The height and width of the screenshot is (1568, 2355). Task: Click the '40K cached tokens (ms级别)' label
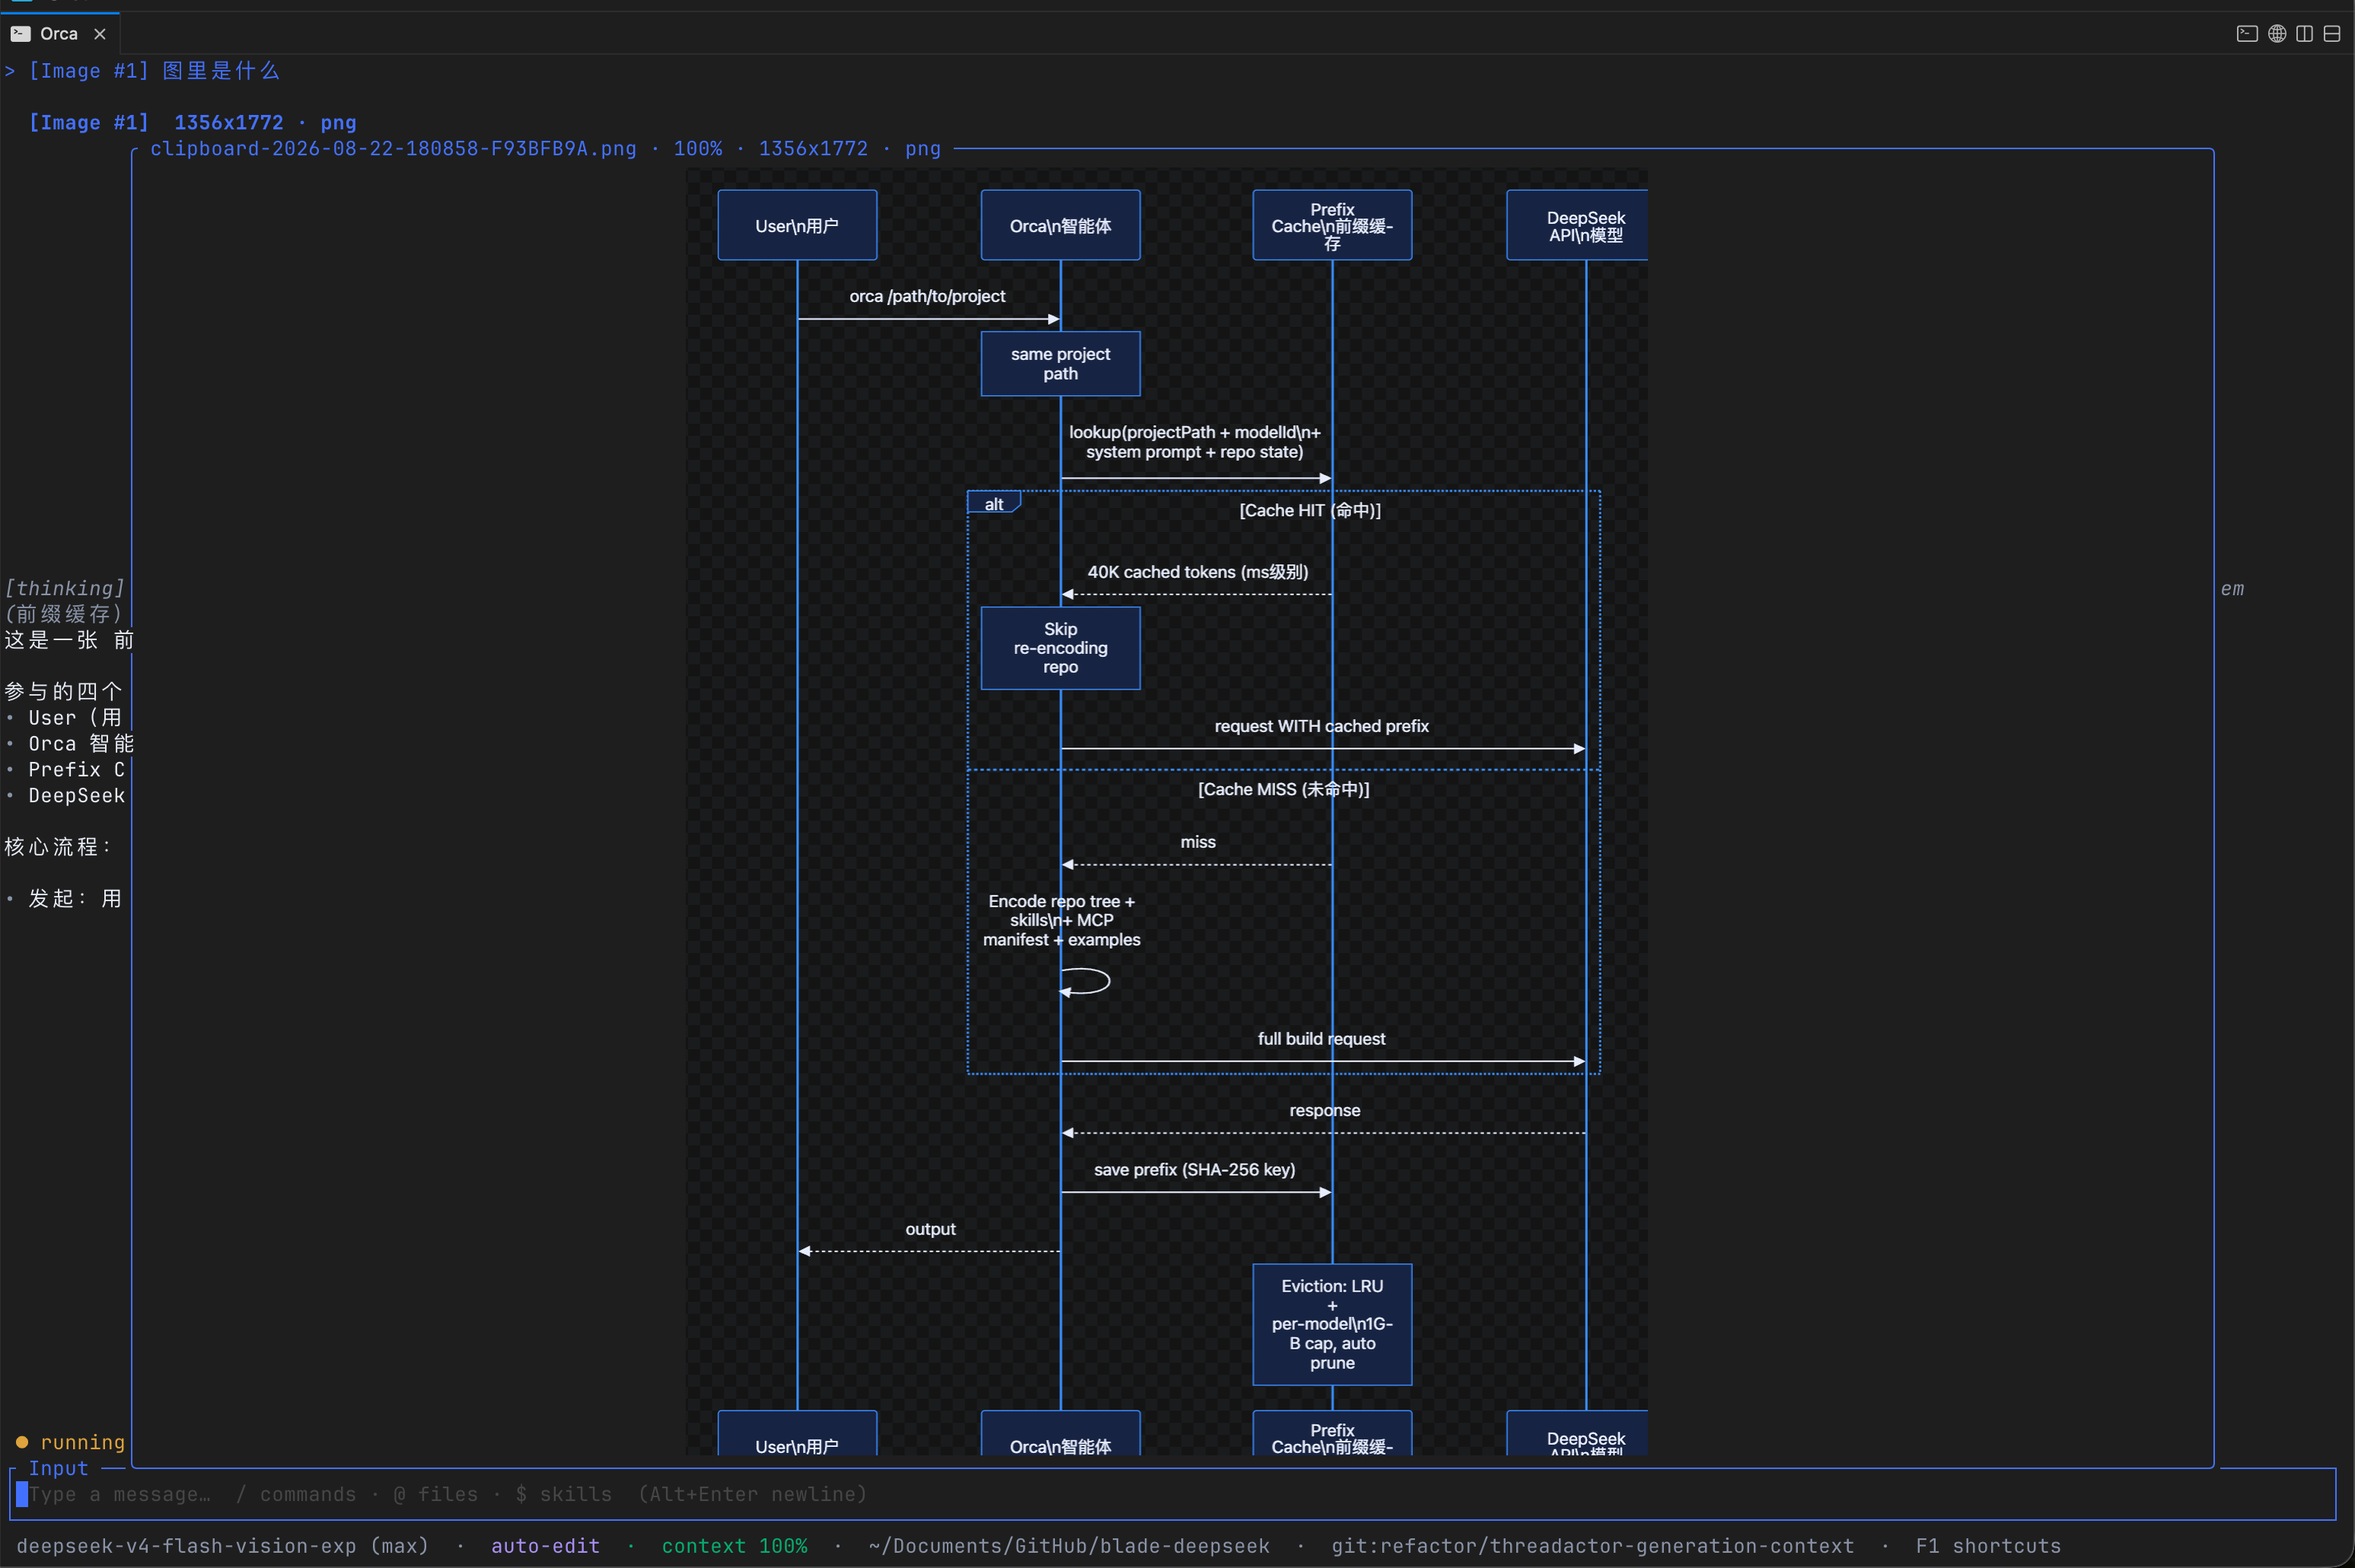[x=1197, y=572]
